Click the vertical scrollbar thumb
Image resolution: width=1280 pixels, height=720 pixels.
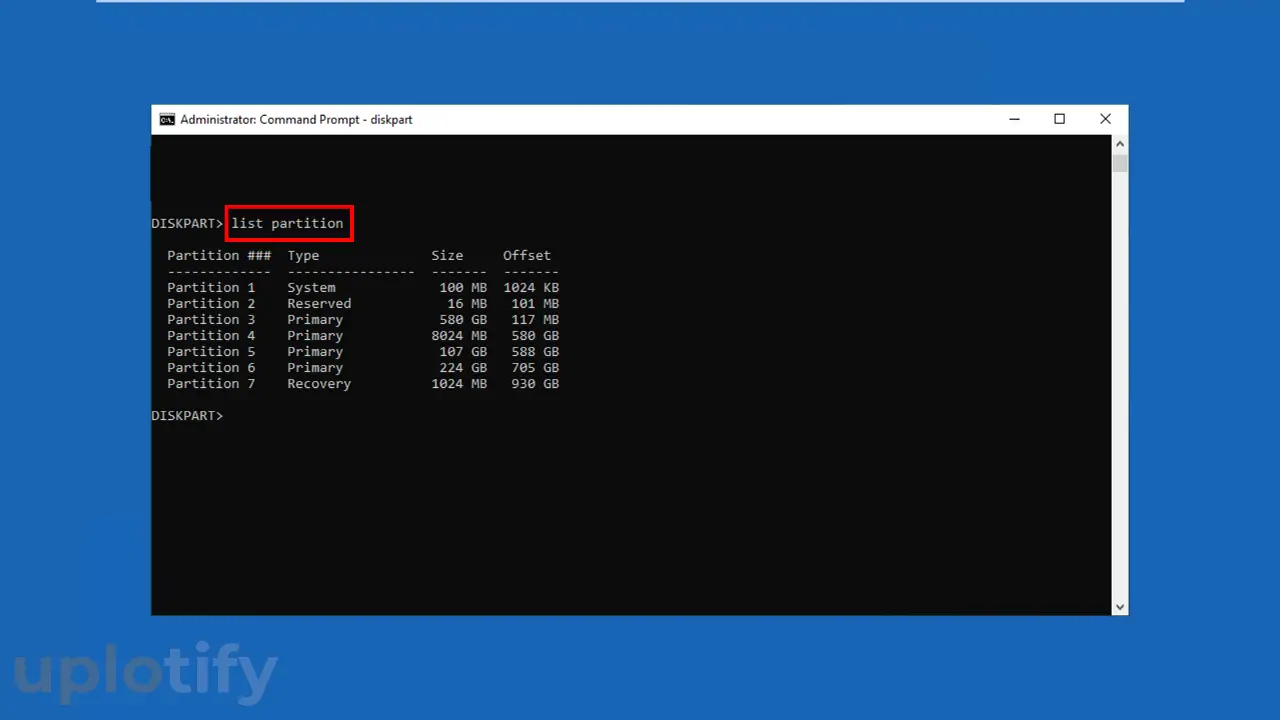tap(1120, 163)
